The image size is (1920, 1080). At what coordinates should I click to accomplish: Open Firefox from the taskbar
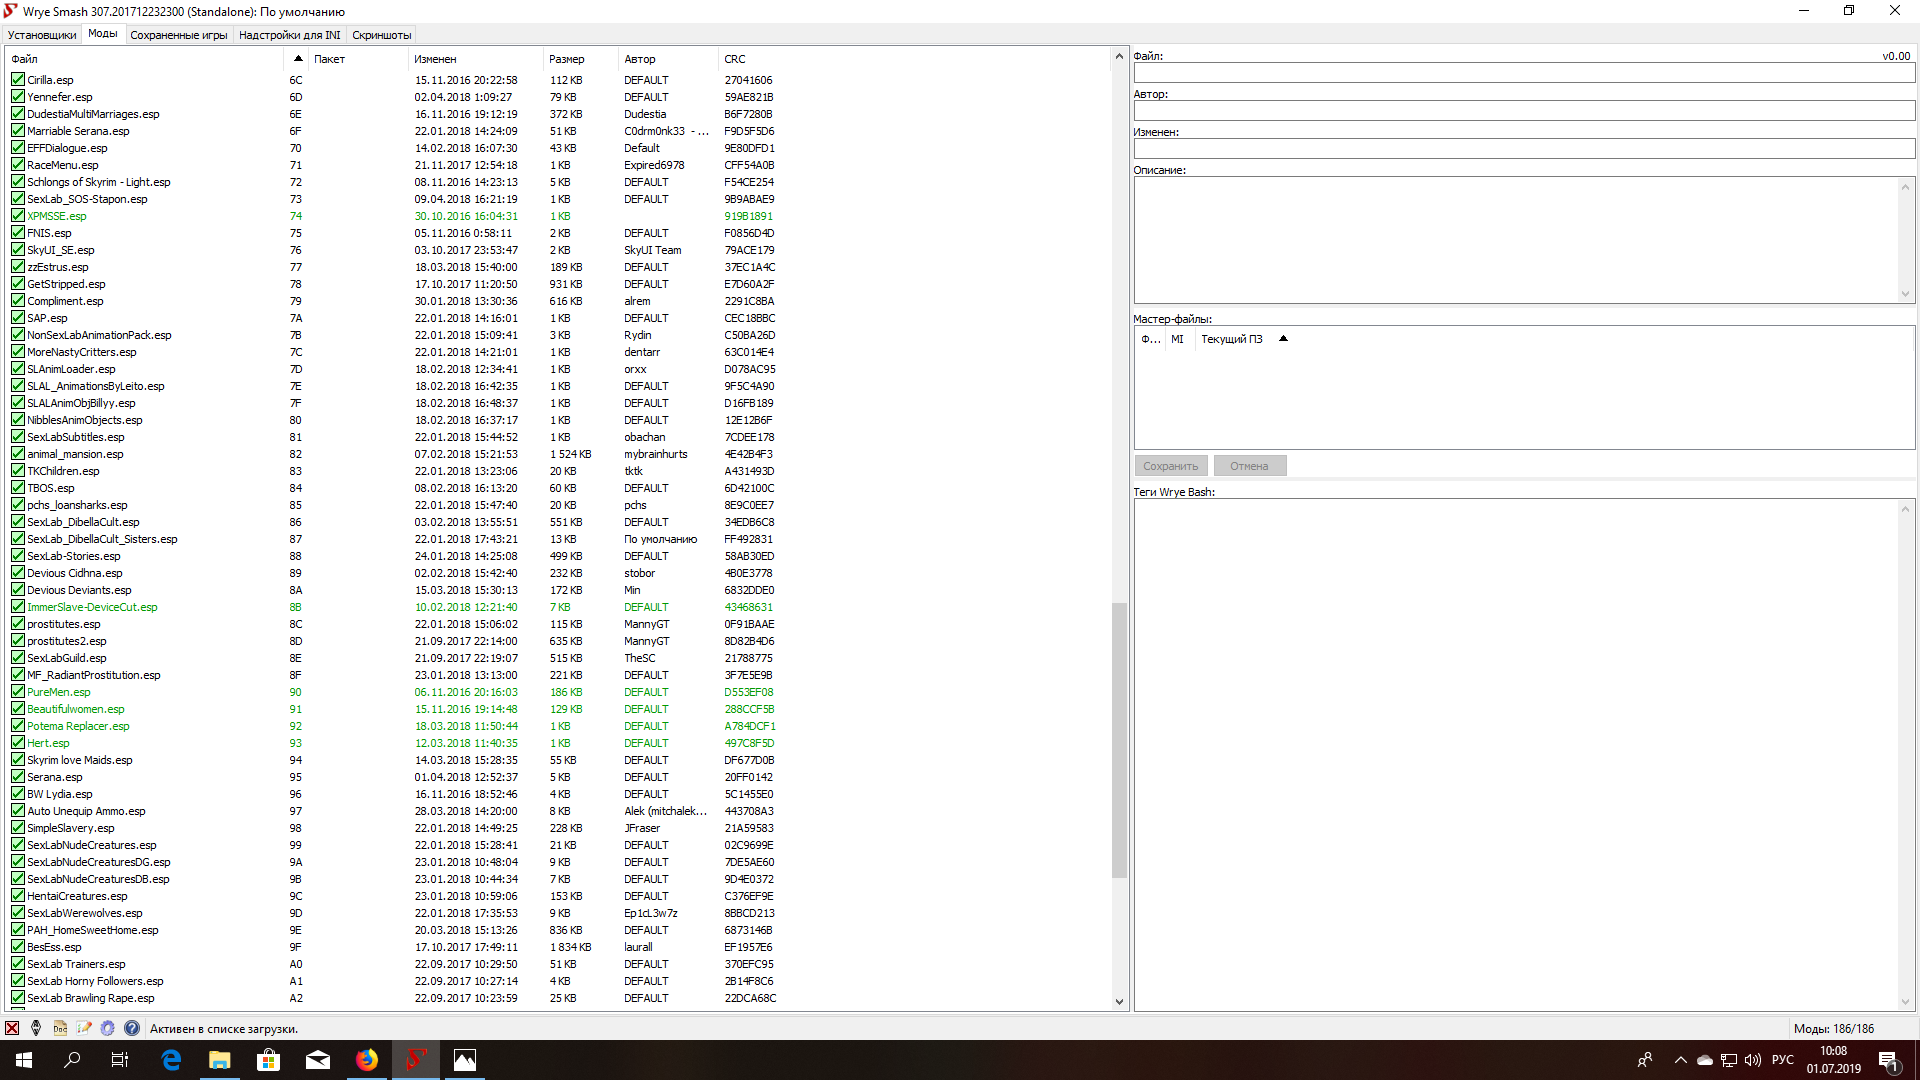367,1060
